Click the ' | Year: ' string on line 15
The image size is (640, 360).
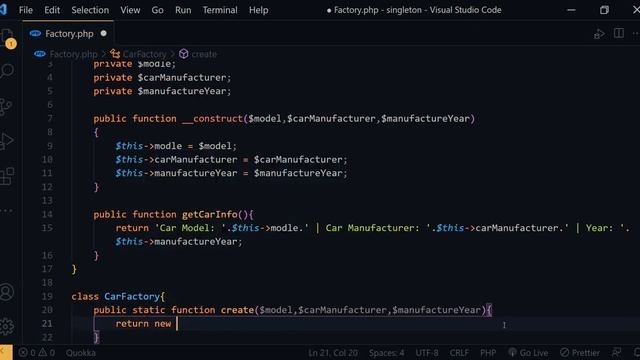click(594, 228)
